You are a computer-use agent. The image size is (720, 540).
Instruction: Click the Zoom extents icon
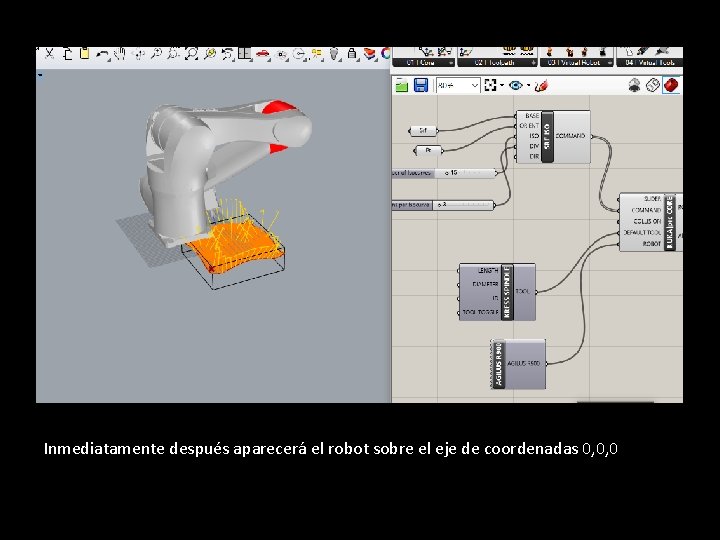191,54
